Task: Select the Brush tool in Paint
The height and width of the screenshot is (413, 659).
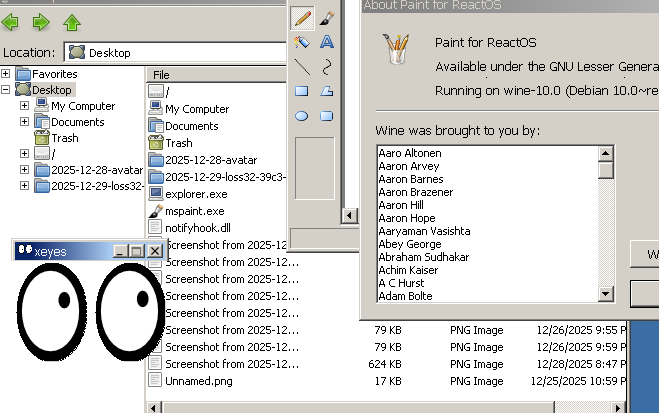Action: [x=327, y=18]
